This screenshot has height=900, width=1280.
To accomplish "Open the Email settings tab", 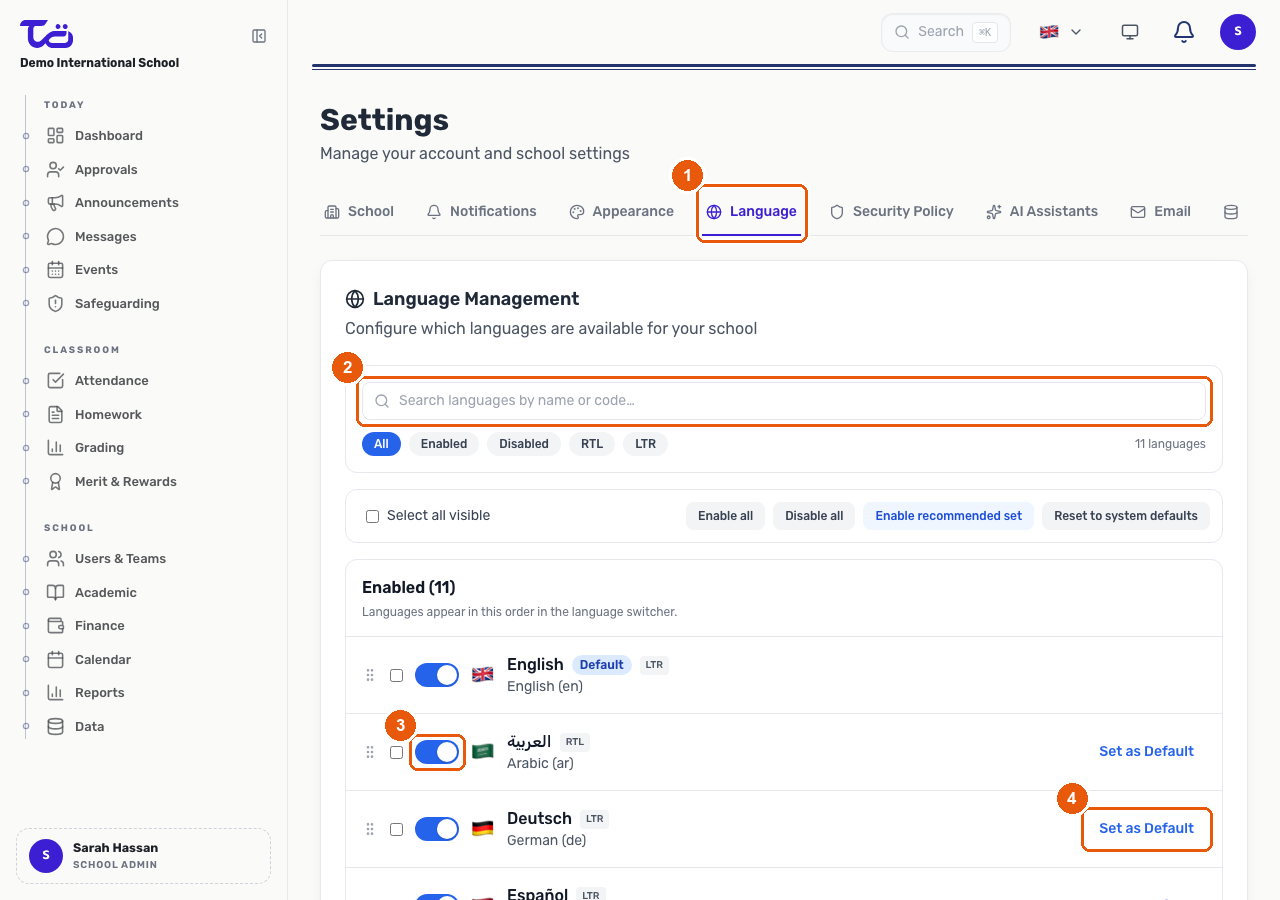I will pyautogui.click(x=1160, y=212).
